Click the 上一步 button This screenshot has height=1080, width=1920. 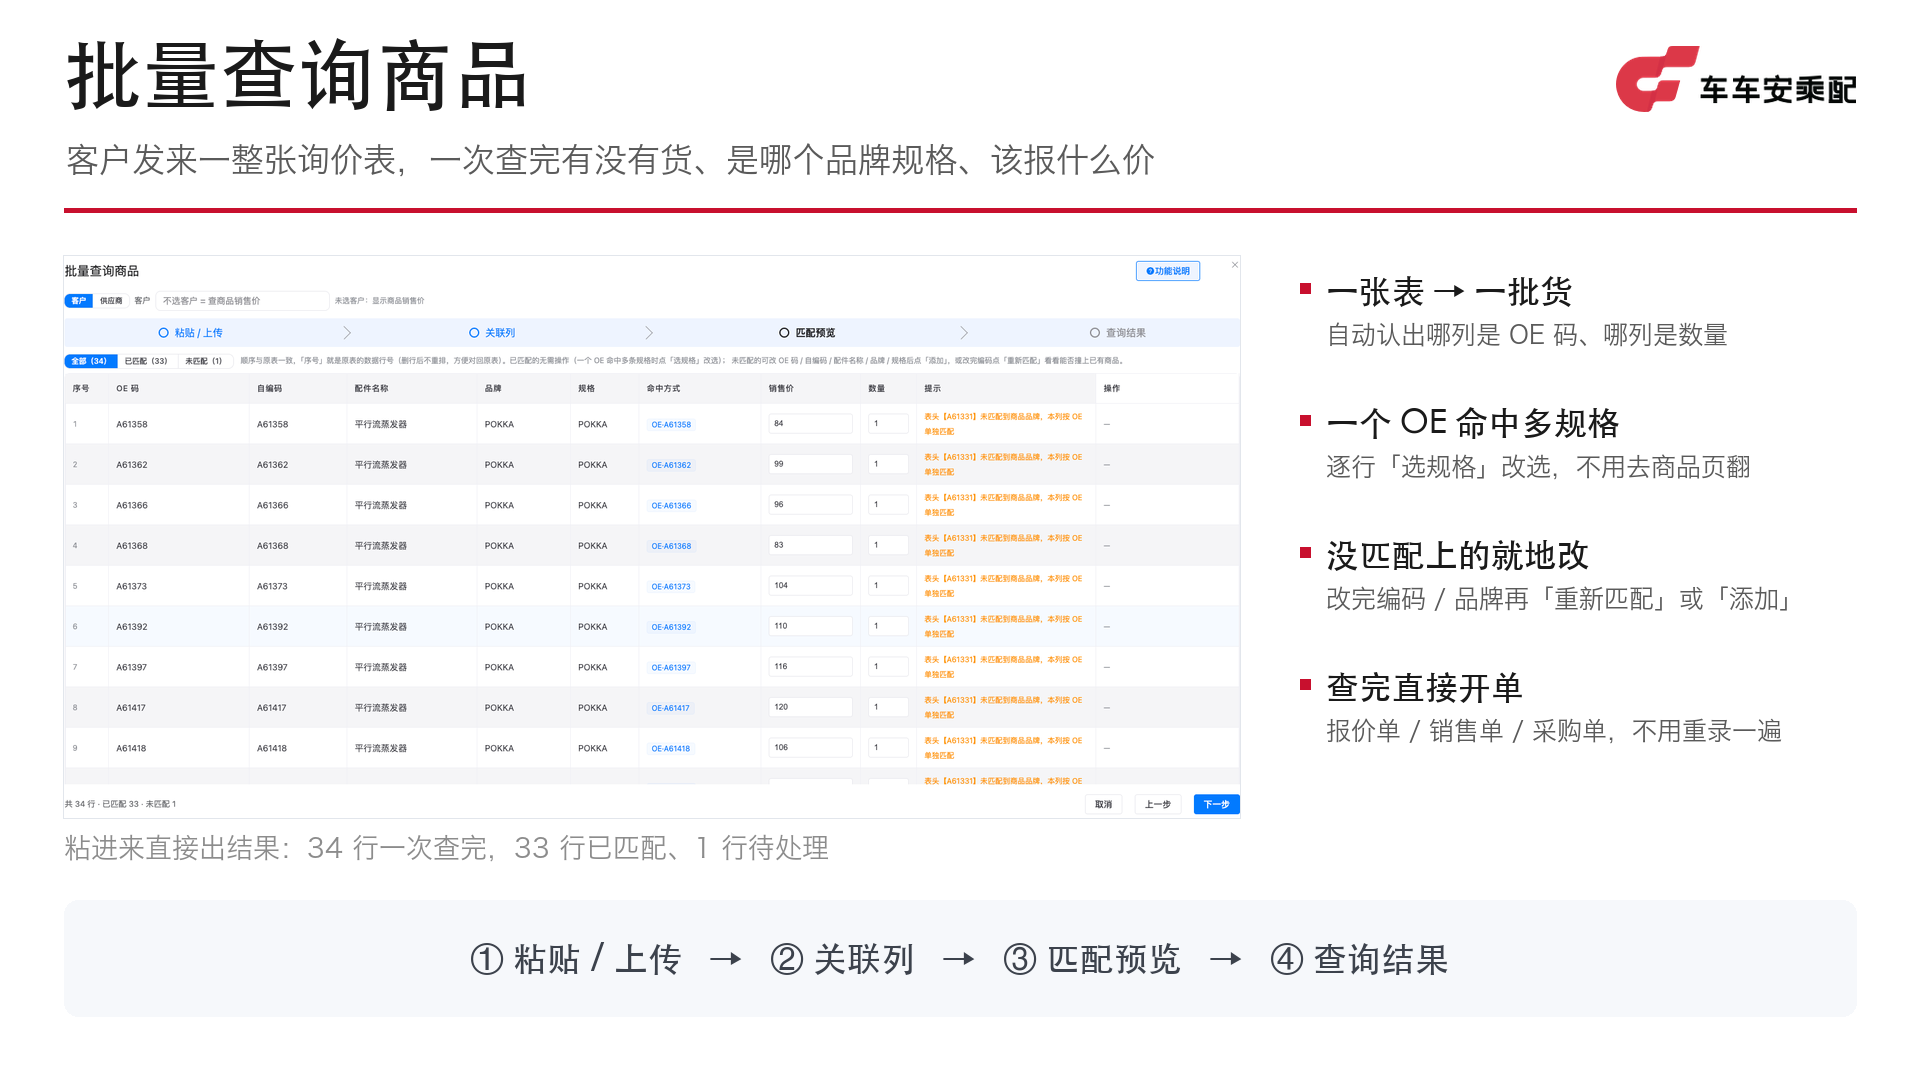click(1158, 805)
